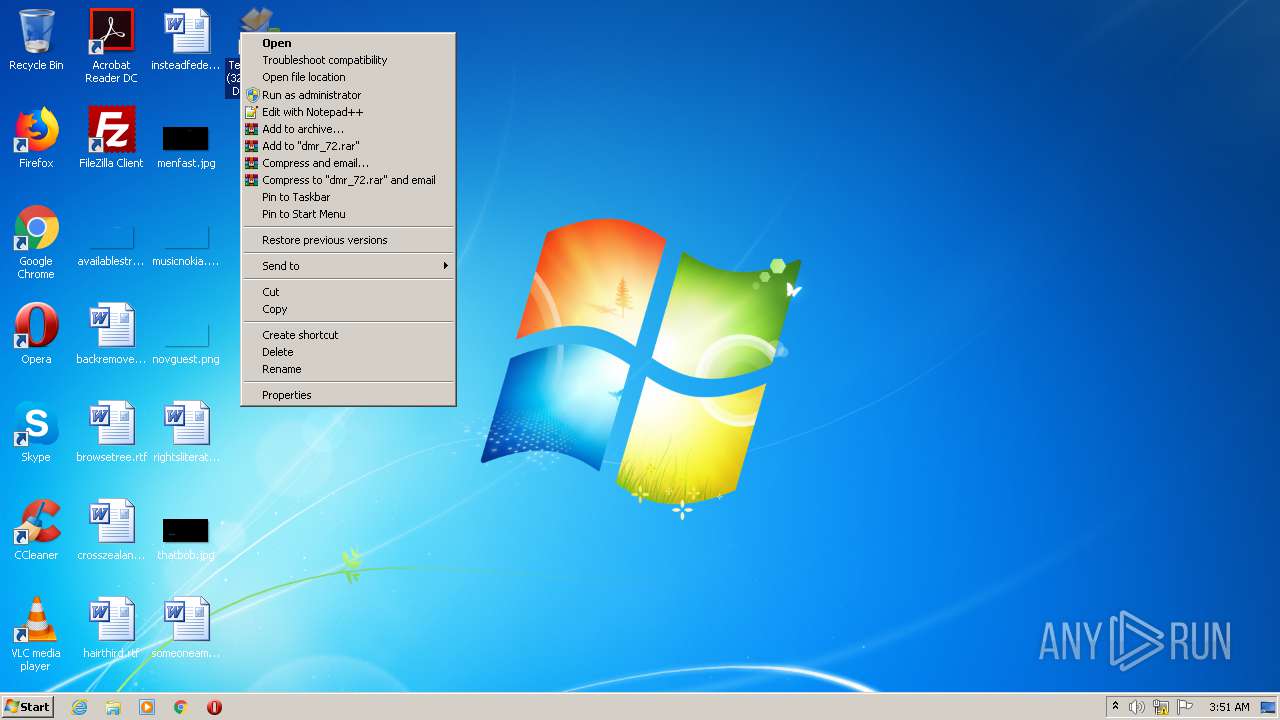The height and width of the screenshot is (720, 1280).
Task: Select the someoneam document icon
Action: point(186,628)
